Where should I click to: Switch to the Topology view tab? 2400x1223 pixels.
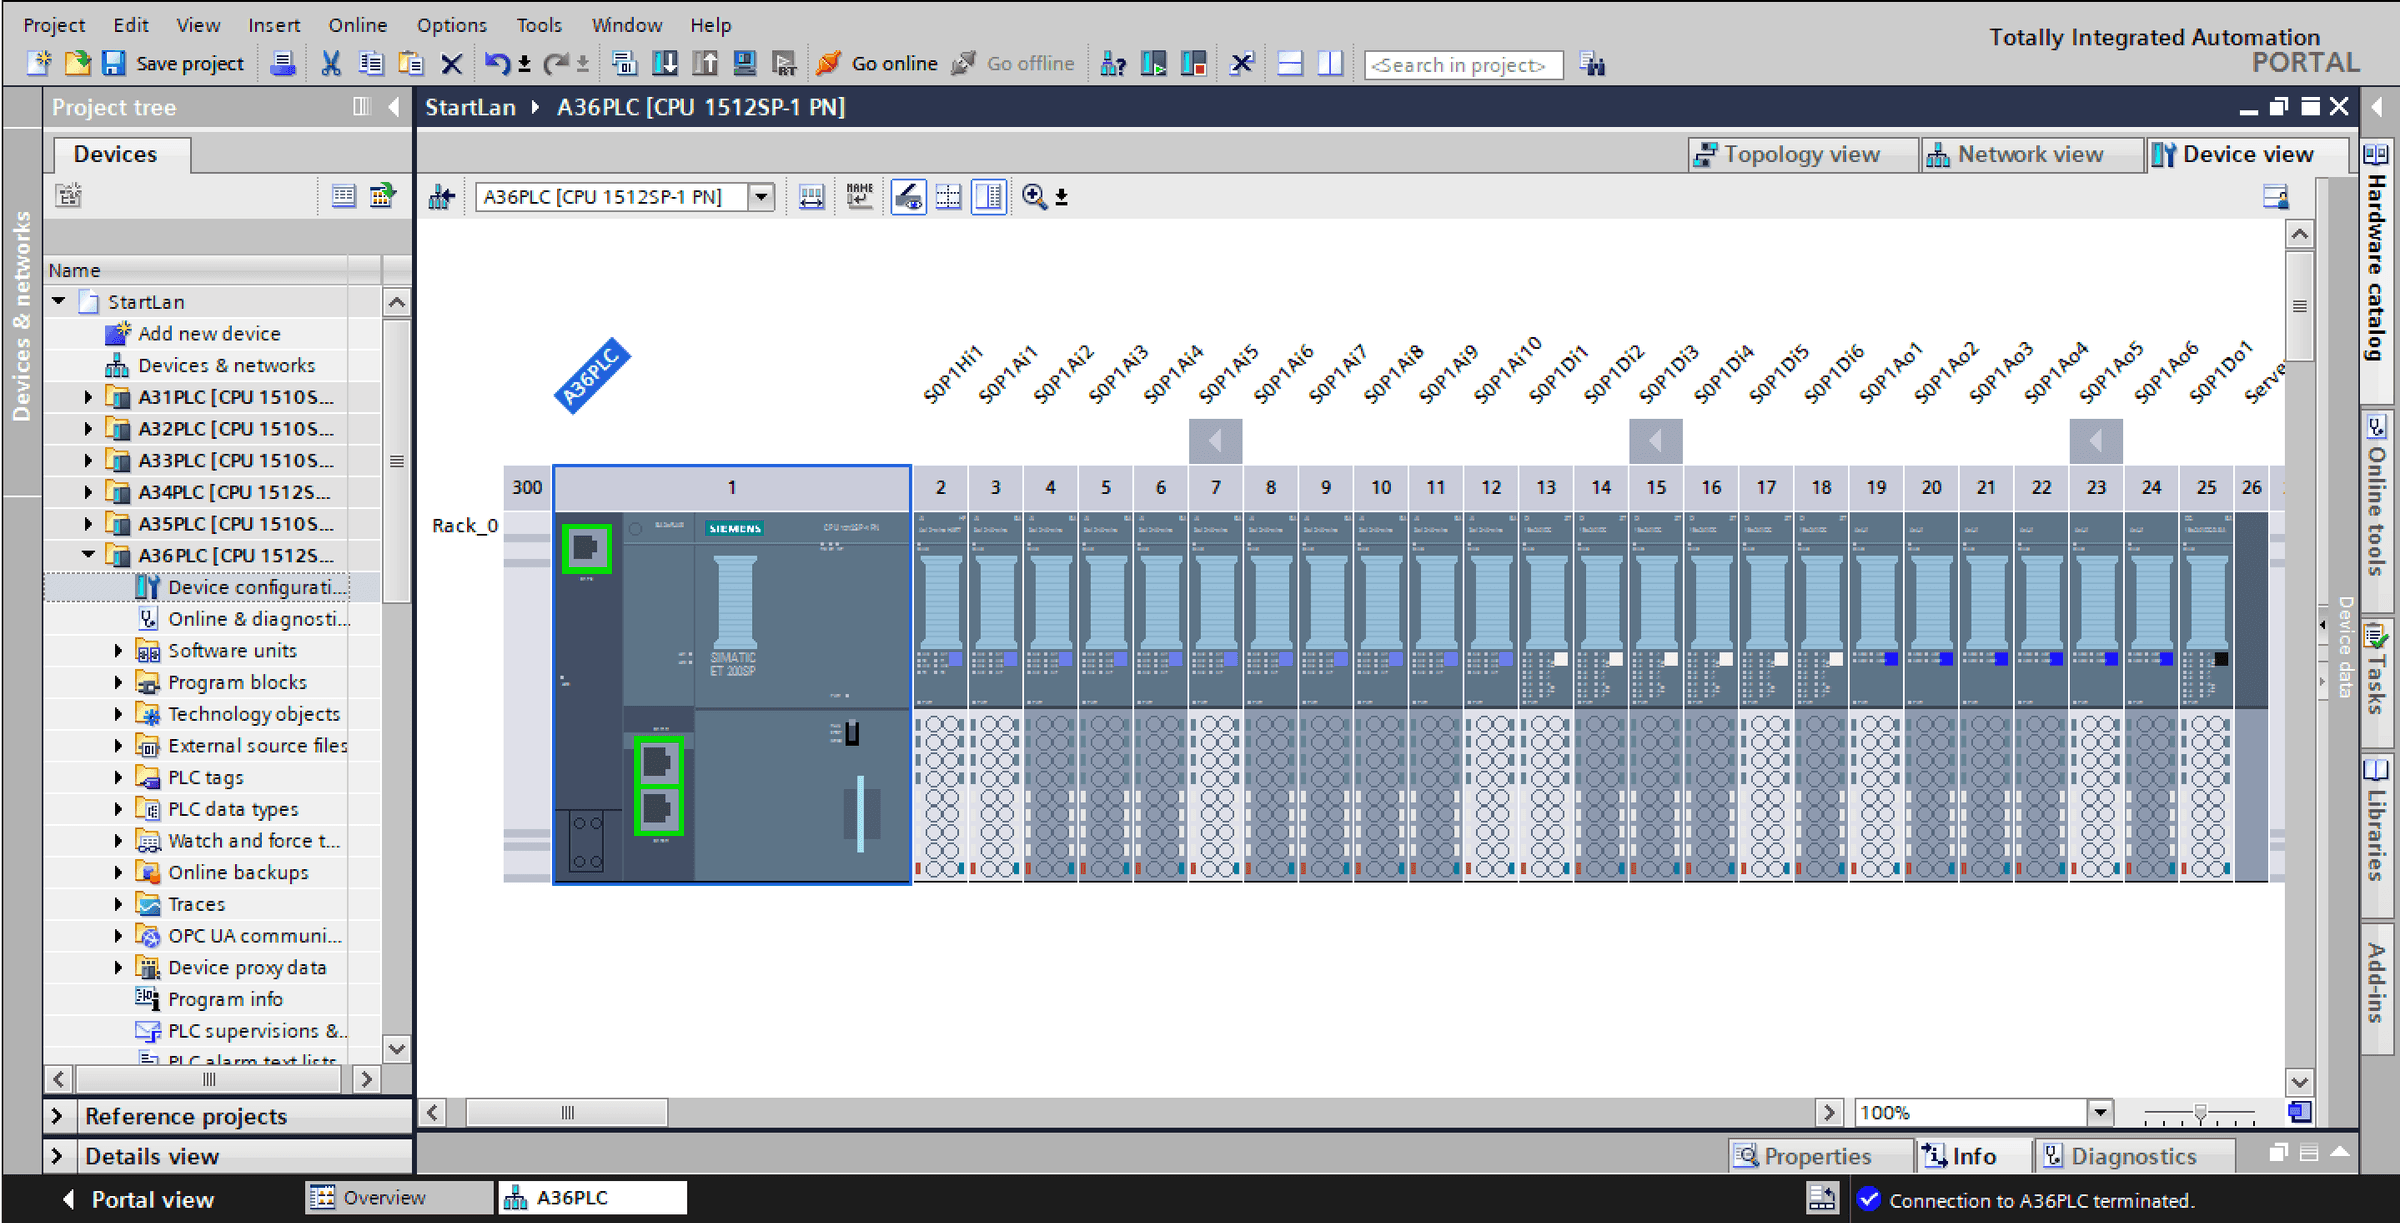pyautogui.click(x=1802, y=154)
